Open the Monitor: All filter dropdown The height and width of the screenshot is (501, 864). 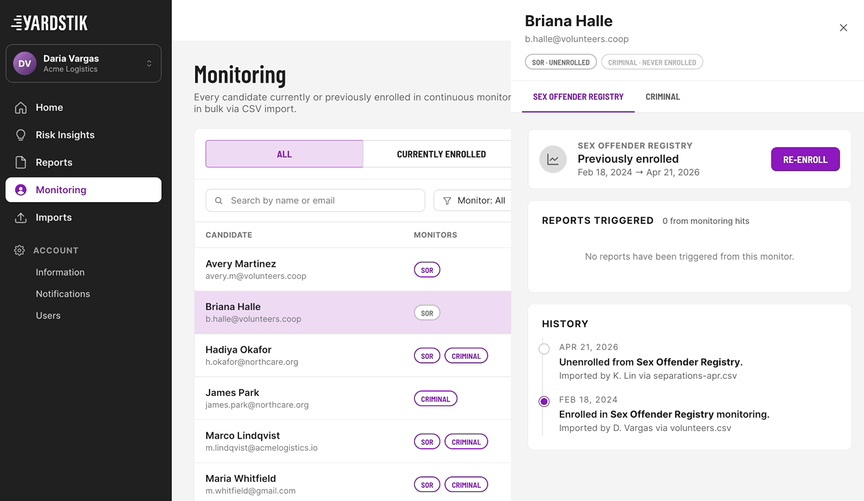[x=474, y=201]
